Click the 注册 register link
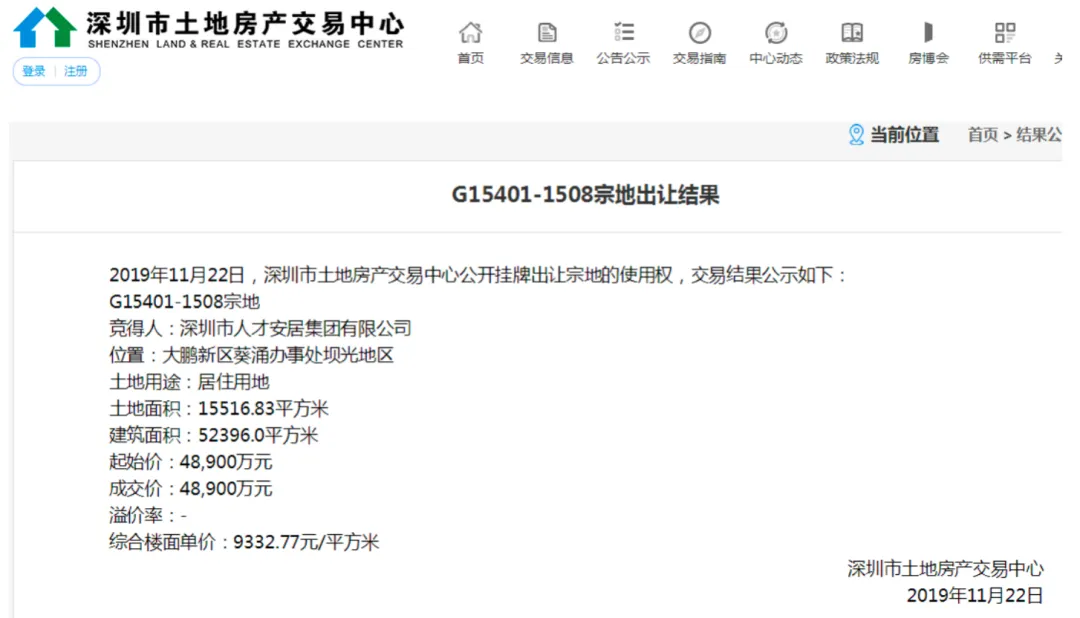1080x618 pixels. pyautogui.click(x=76, y=71)
